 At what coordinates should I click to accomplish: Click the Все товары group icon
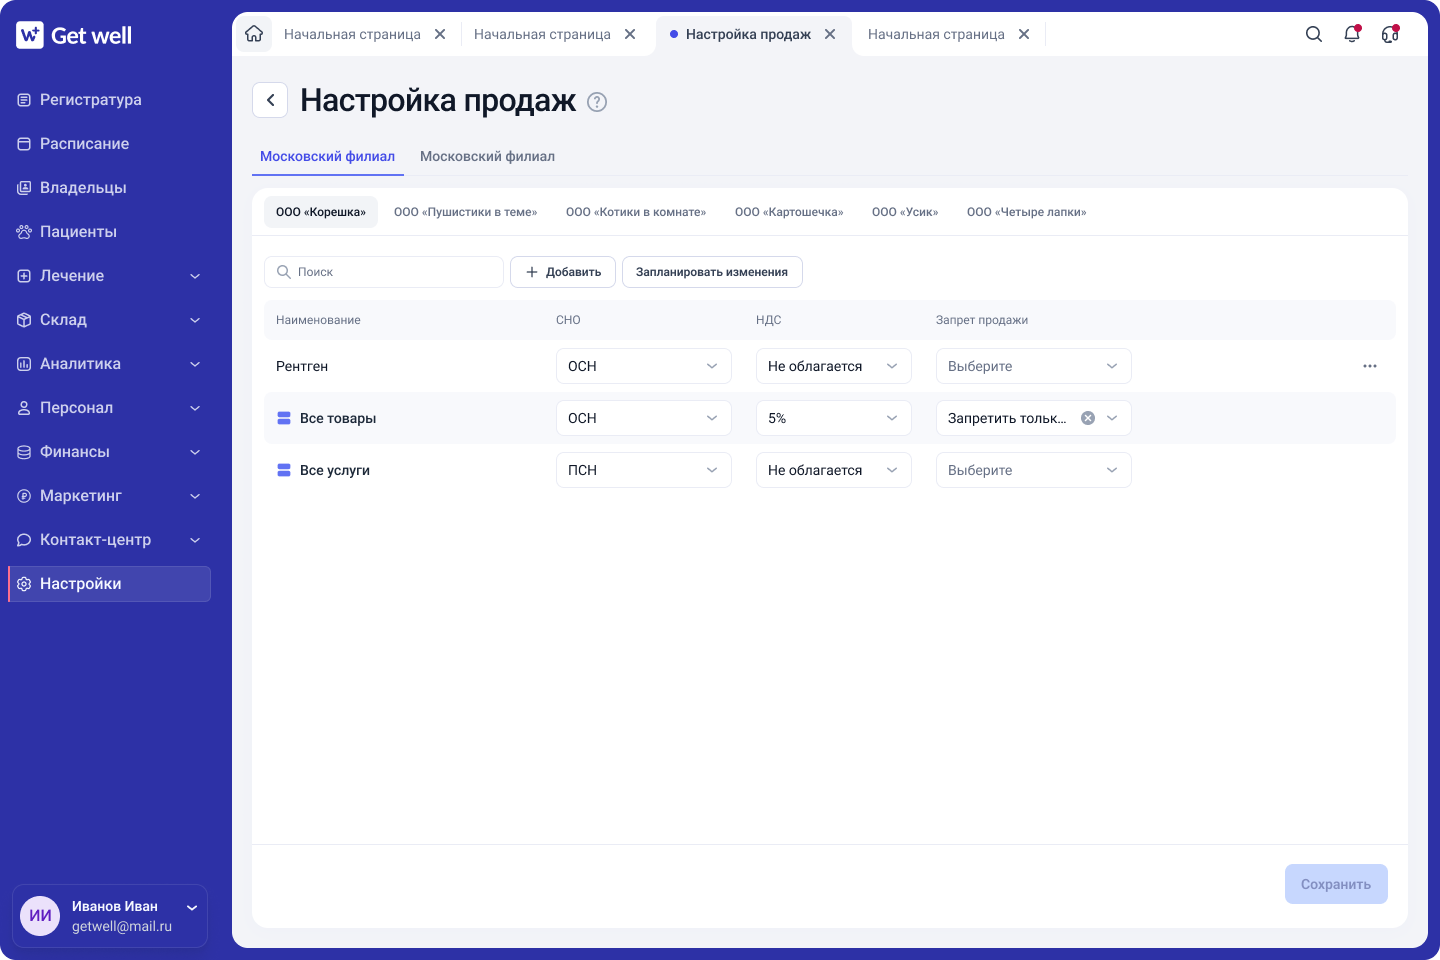[x=284, y=418]
